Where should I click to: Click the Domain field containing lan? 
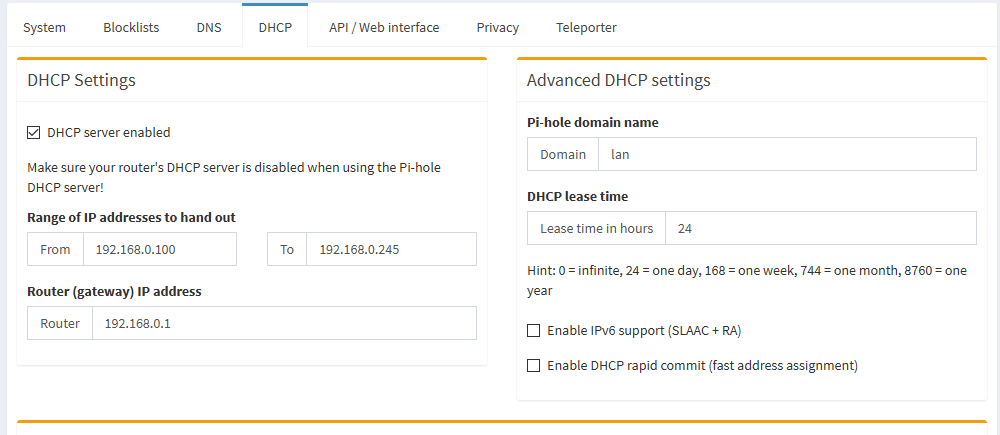(786, 155)
